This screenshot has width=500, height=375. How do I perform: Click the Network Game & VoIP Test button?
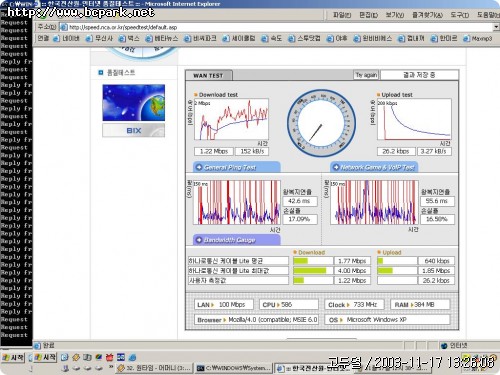(374, 167)
